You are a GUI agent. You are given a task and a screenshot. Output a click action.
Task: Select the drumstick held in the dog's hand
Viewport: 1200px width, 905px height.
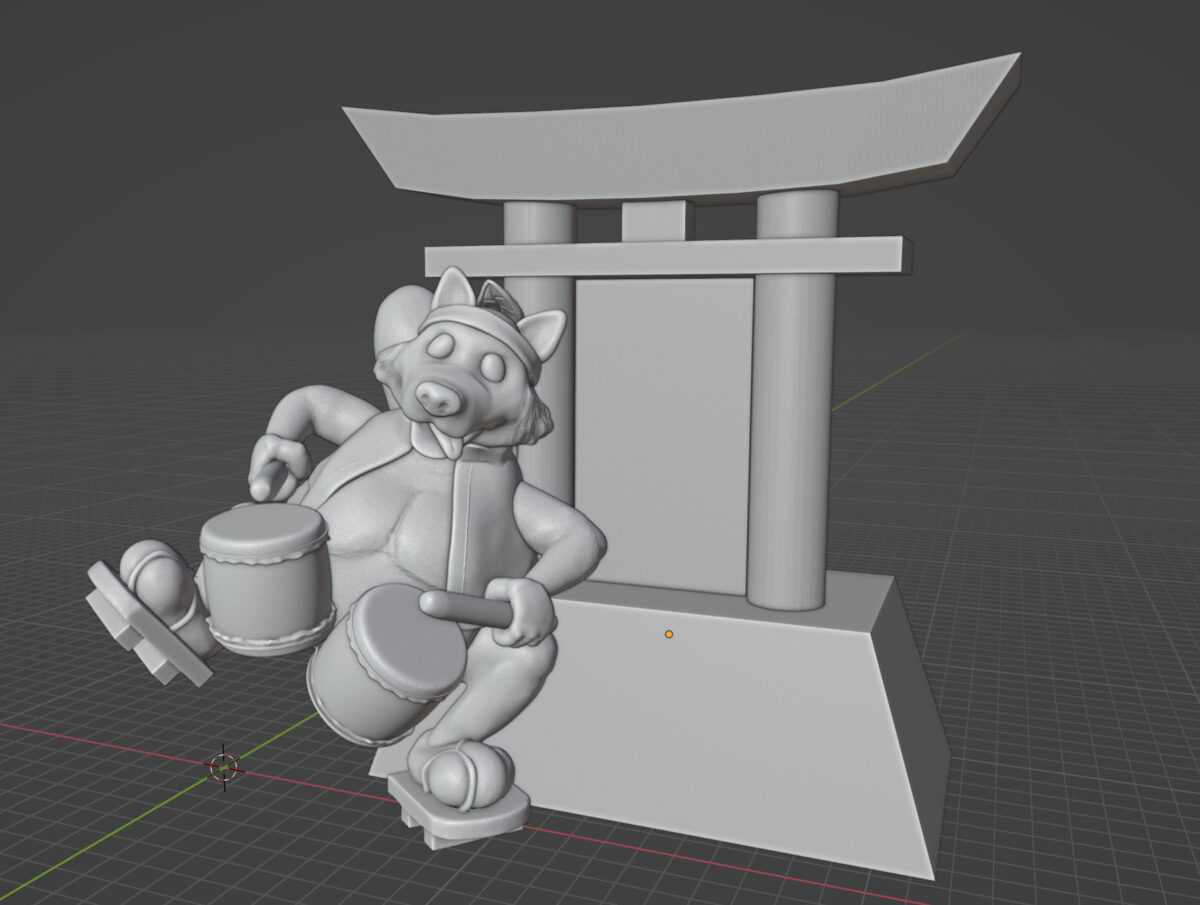(x=467, y=607)
